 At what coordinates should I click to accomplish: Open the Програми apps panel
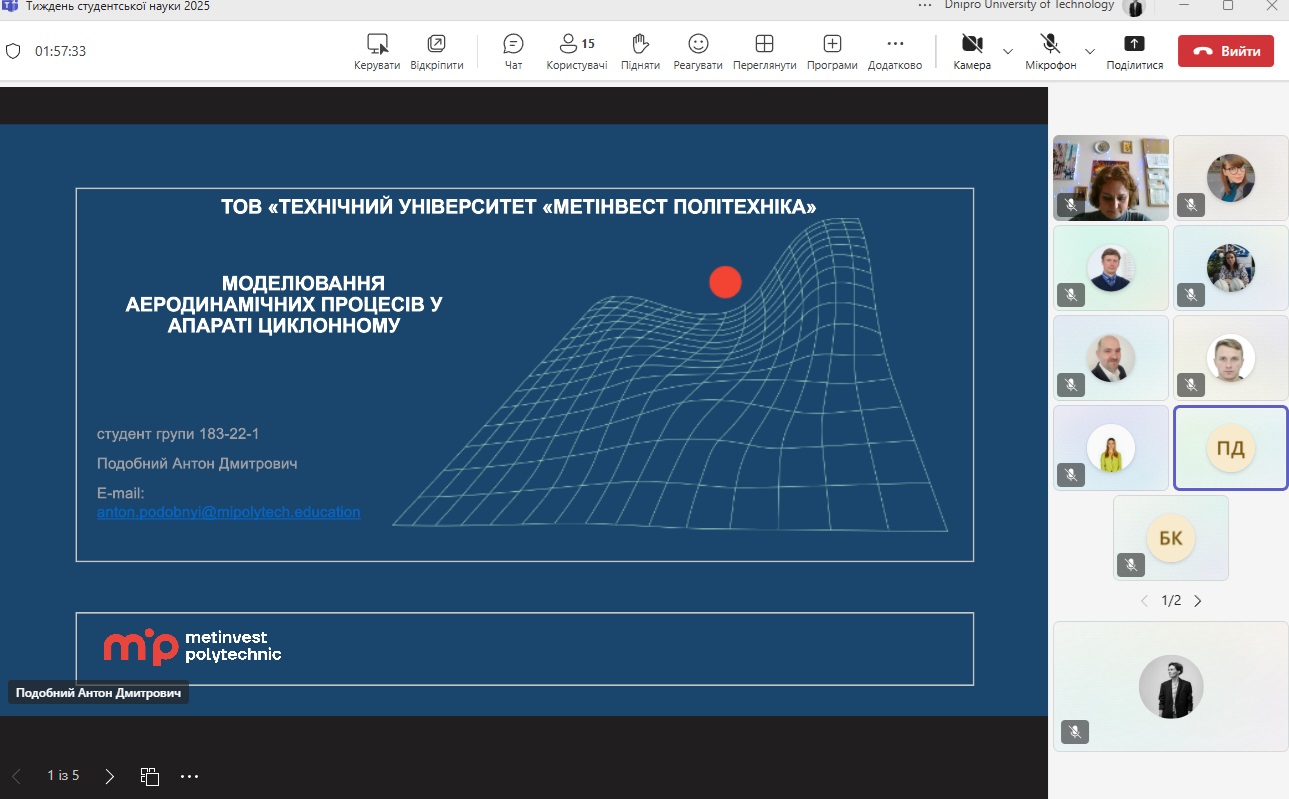(x=832, y=52)
